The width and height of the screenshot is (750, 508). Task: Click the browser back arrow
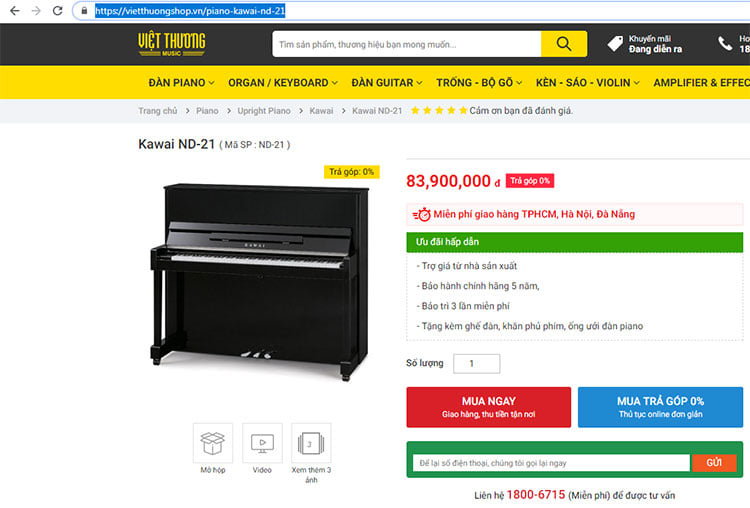click(15, 11)
